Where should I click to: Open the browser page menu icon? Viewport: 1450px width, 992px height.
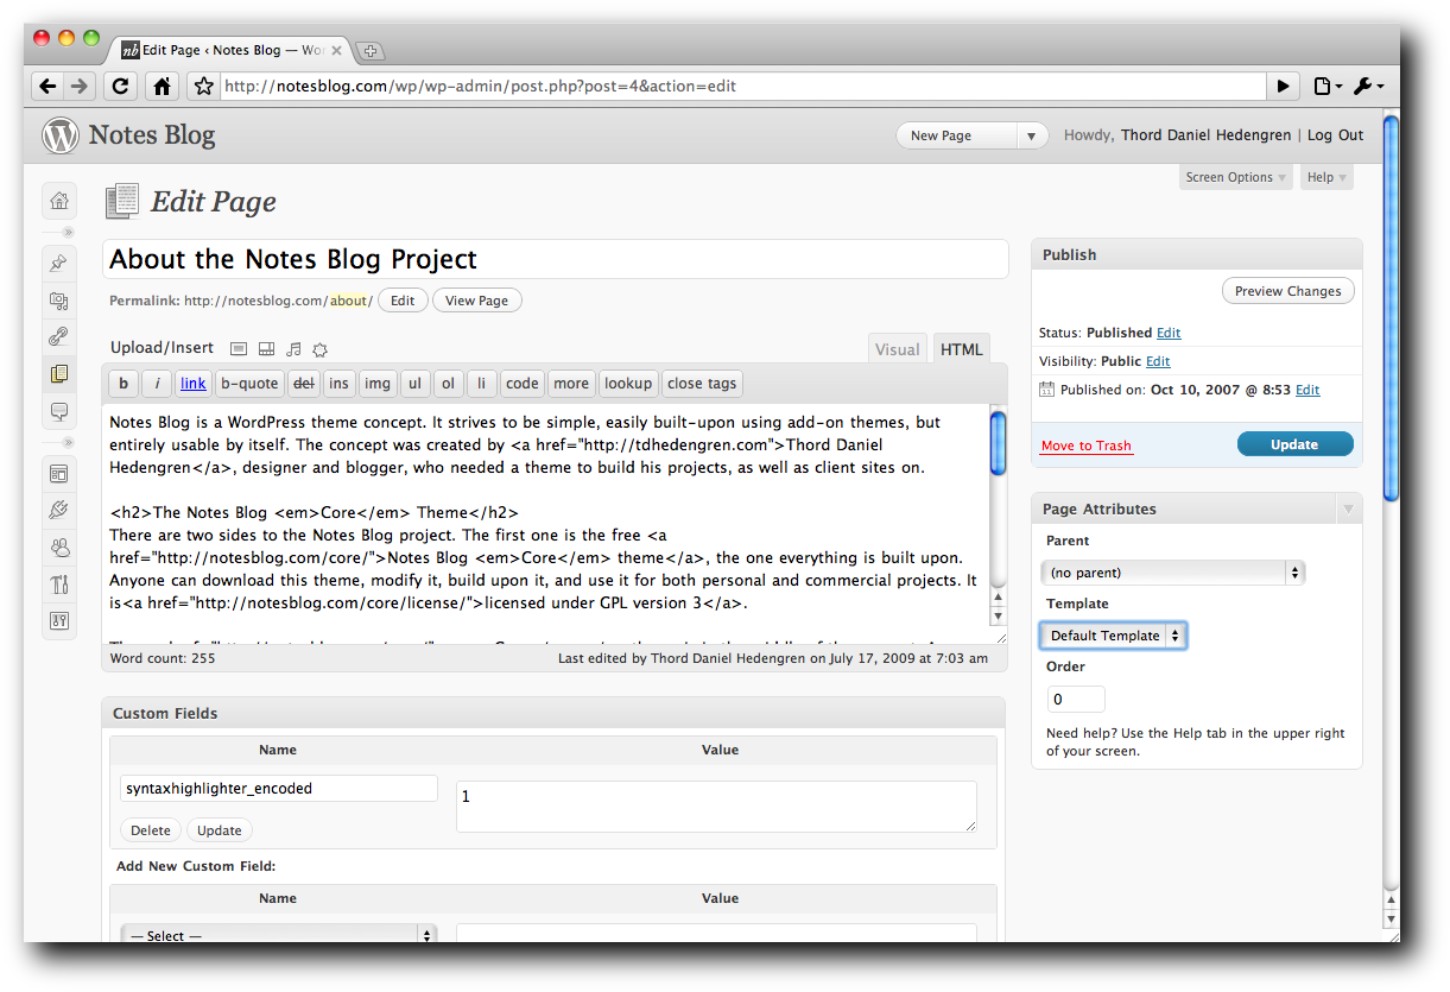tap(1327, 86)
